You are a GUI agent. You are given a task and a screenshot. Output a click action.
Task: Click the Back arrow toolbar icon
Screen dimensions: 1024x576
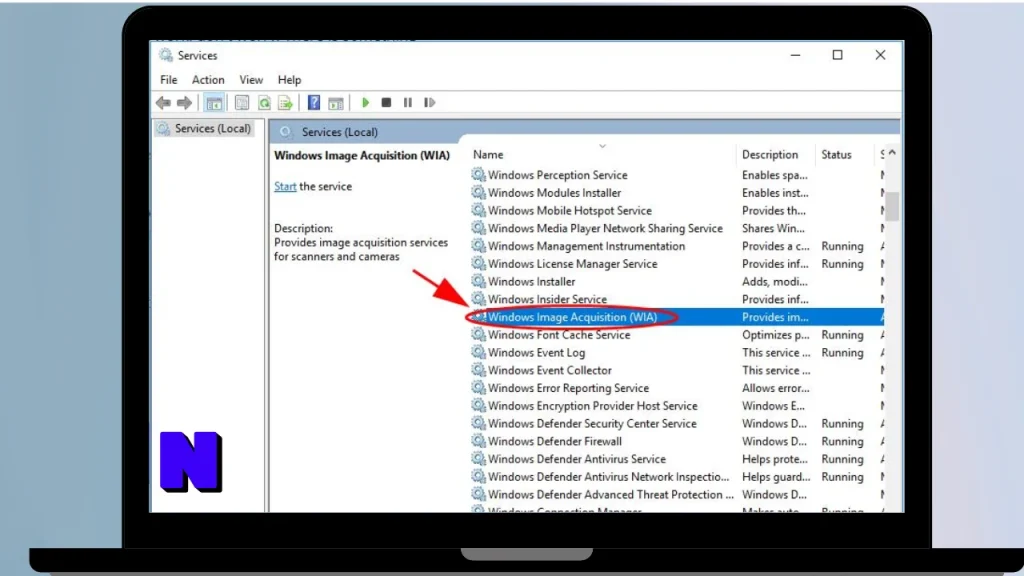coord(163,103)
